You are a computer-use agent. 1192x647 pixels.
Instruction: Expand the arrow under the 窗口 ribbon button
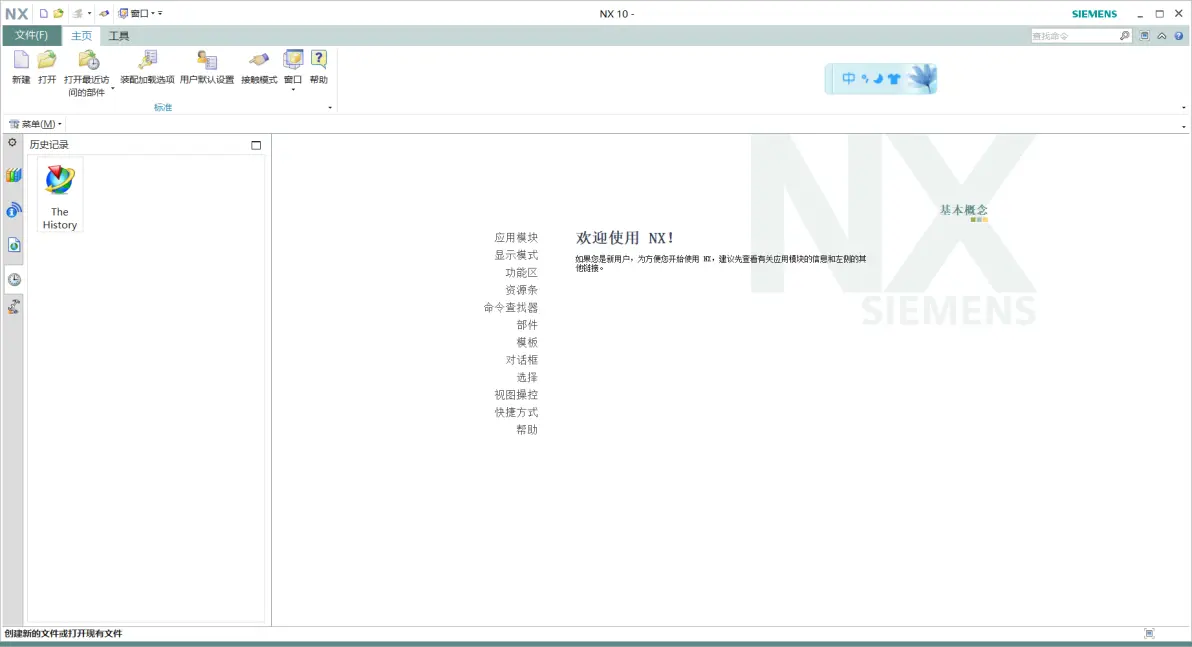pos(293,90)
